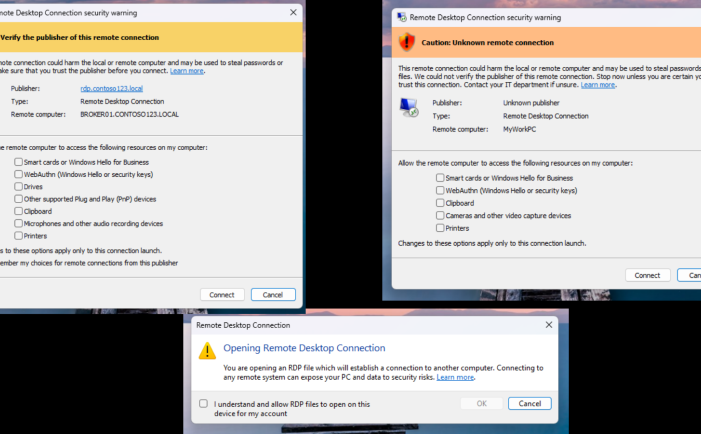The image size is (701, 434).
Task: Open Learn more in Opening RDP dialog
Action: pos(455,377)
